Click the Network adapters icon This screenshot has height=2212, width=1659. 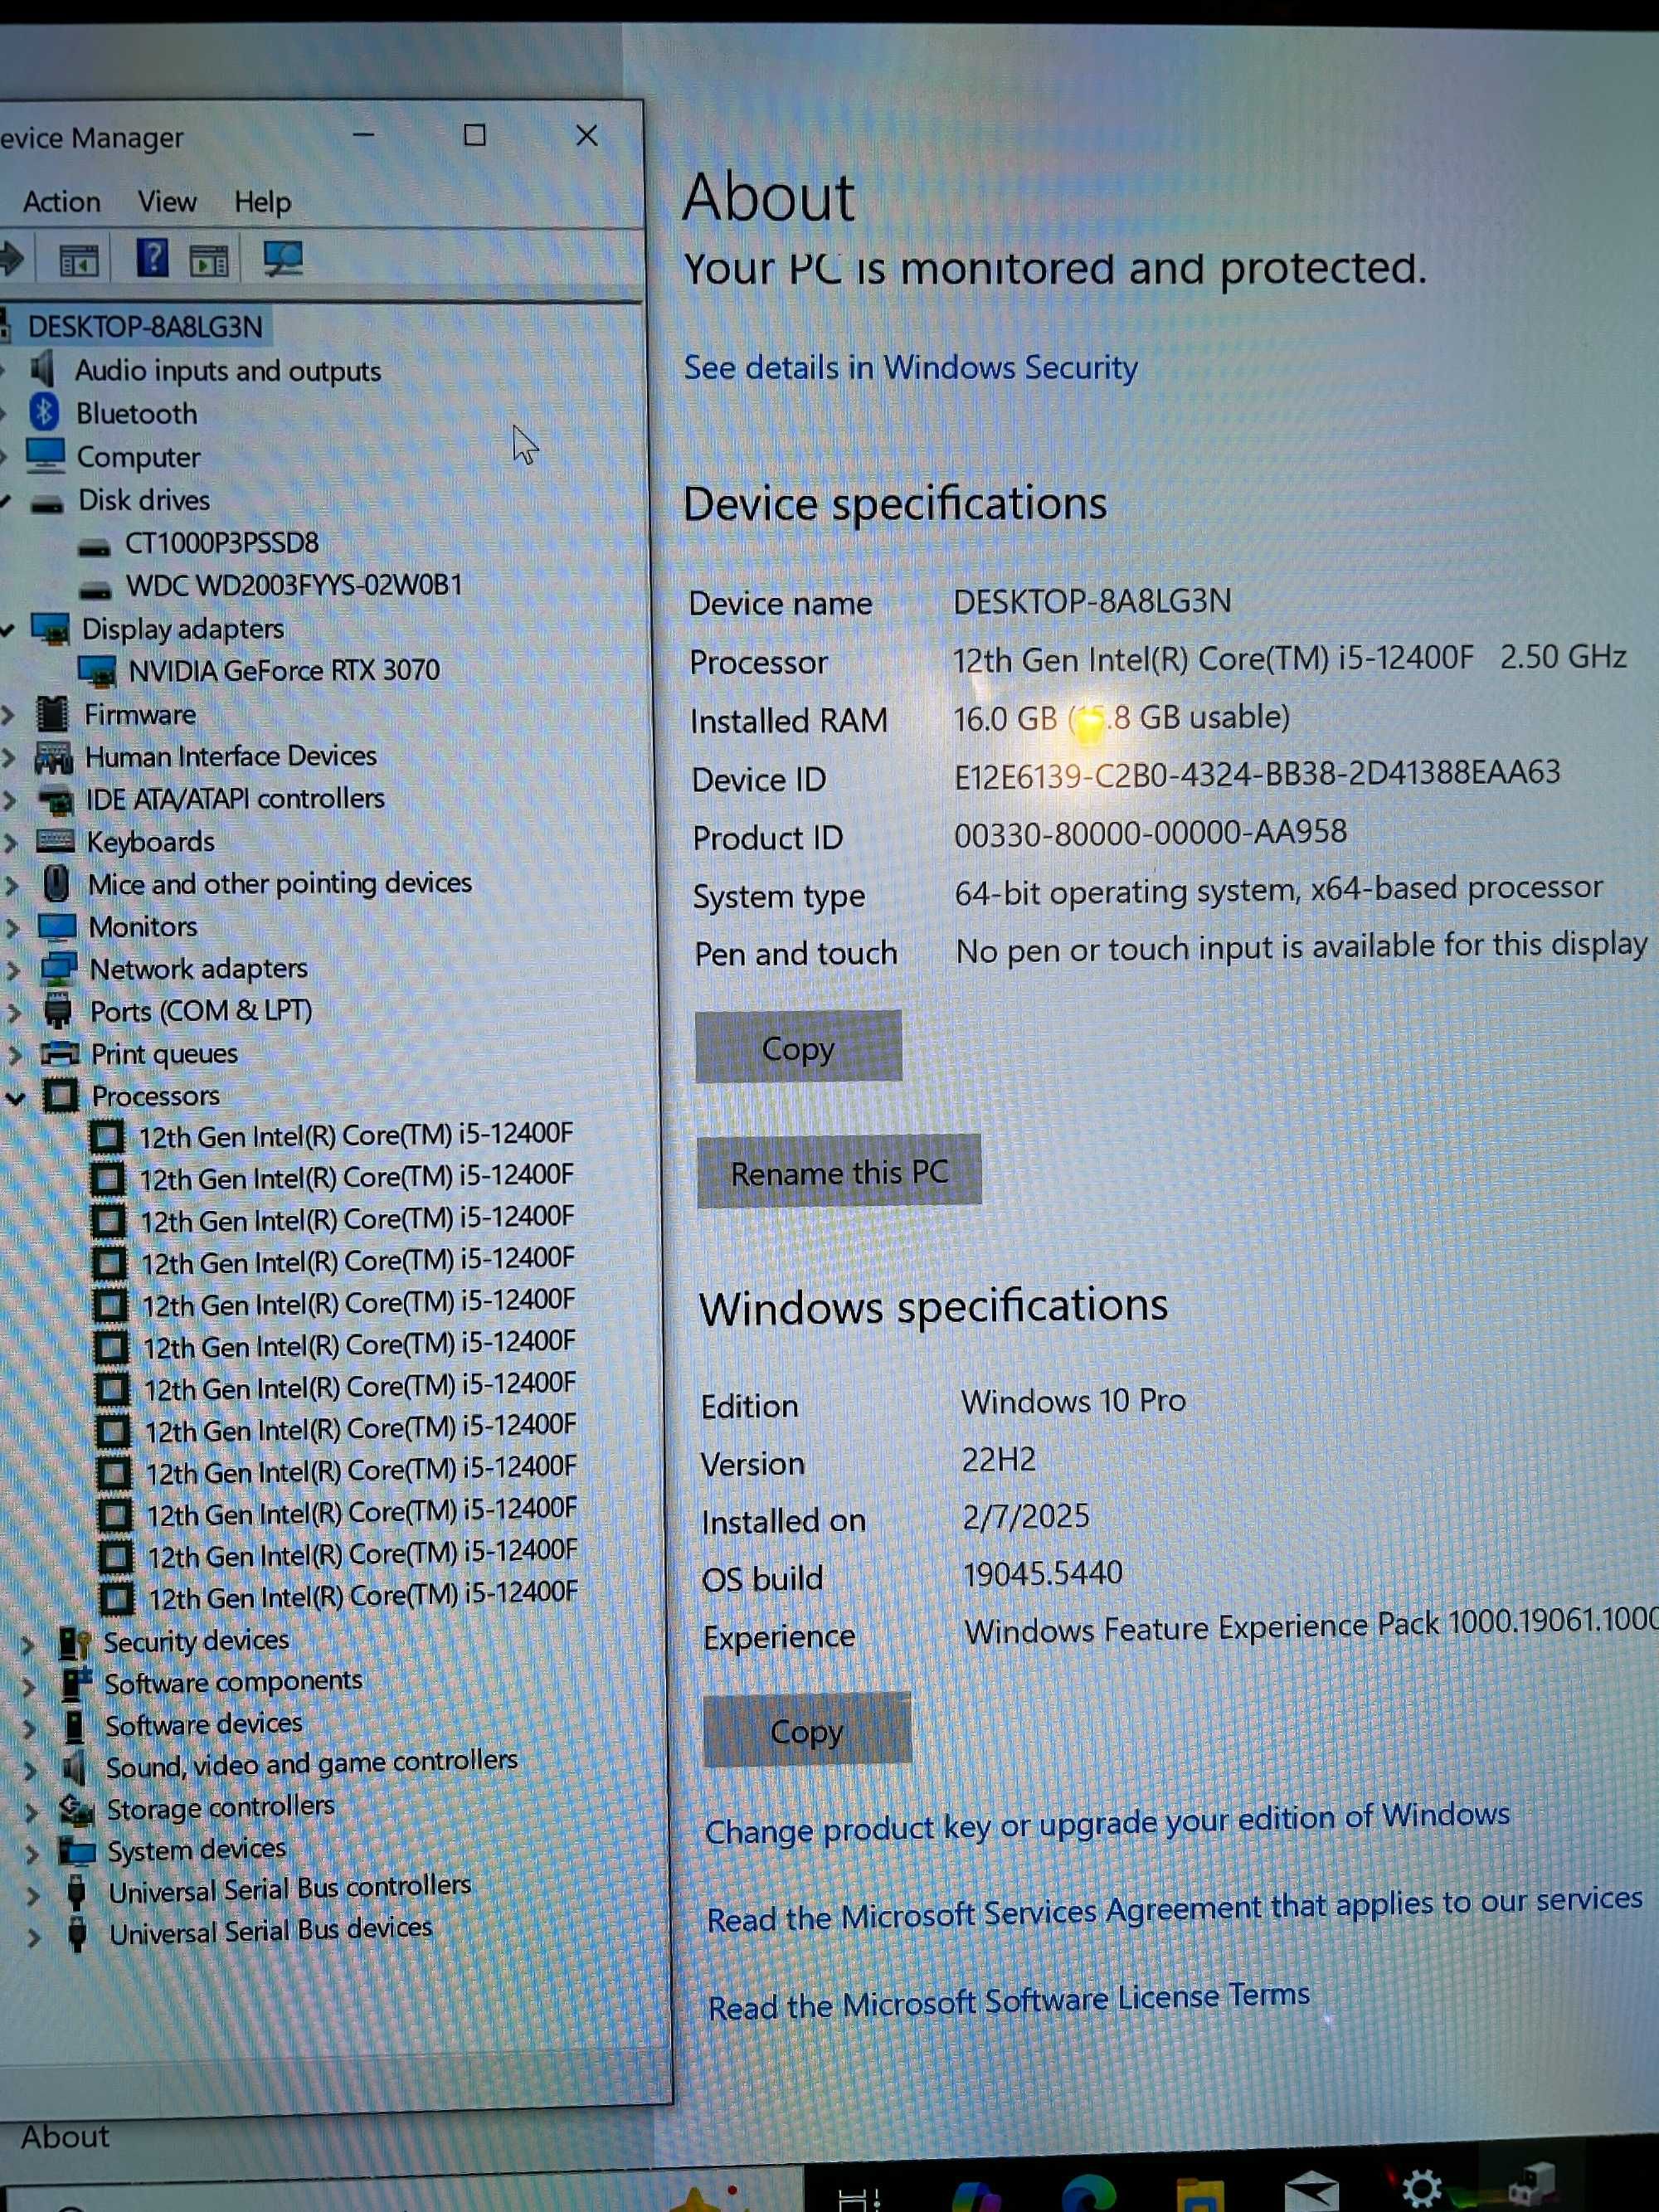59,968
